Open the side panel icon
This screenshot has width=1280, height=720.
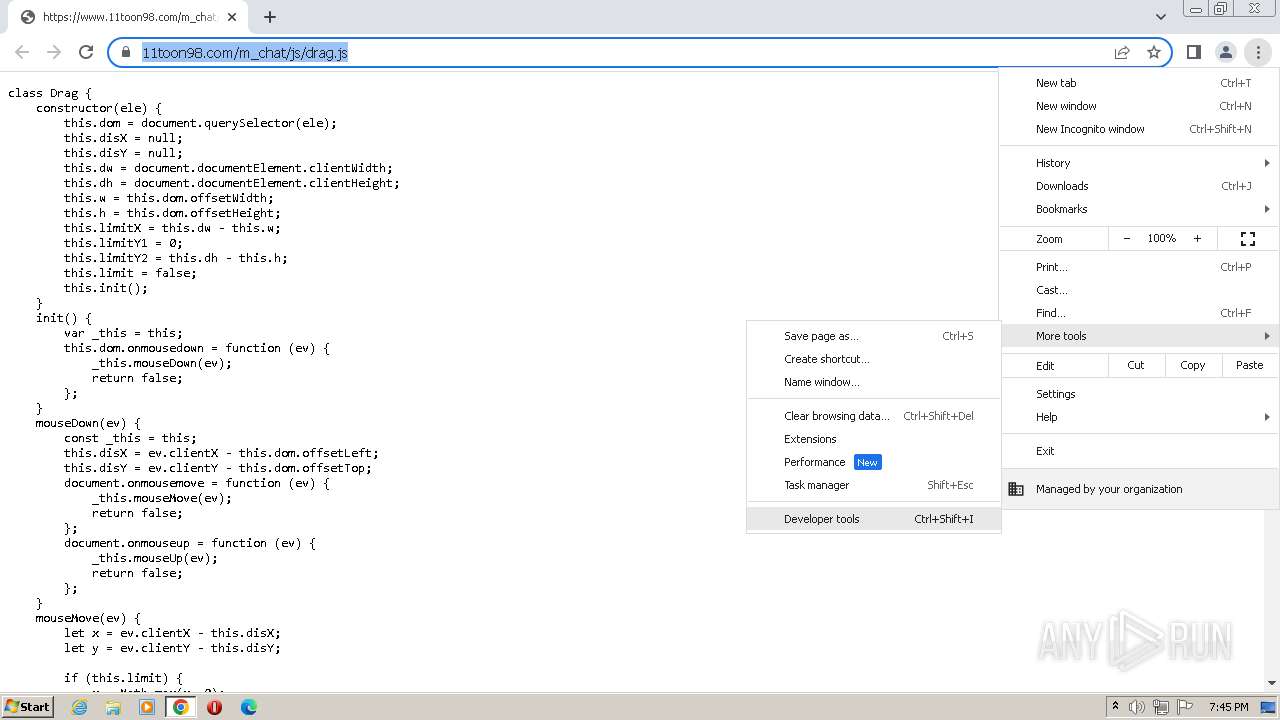click(1193, 52)
